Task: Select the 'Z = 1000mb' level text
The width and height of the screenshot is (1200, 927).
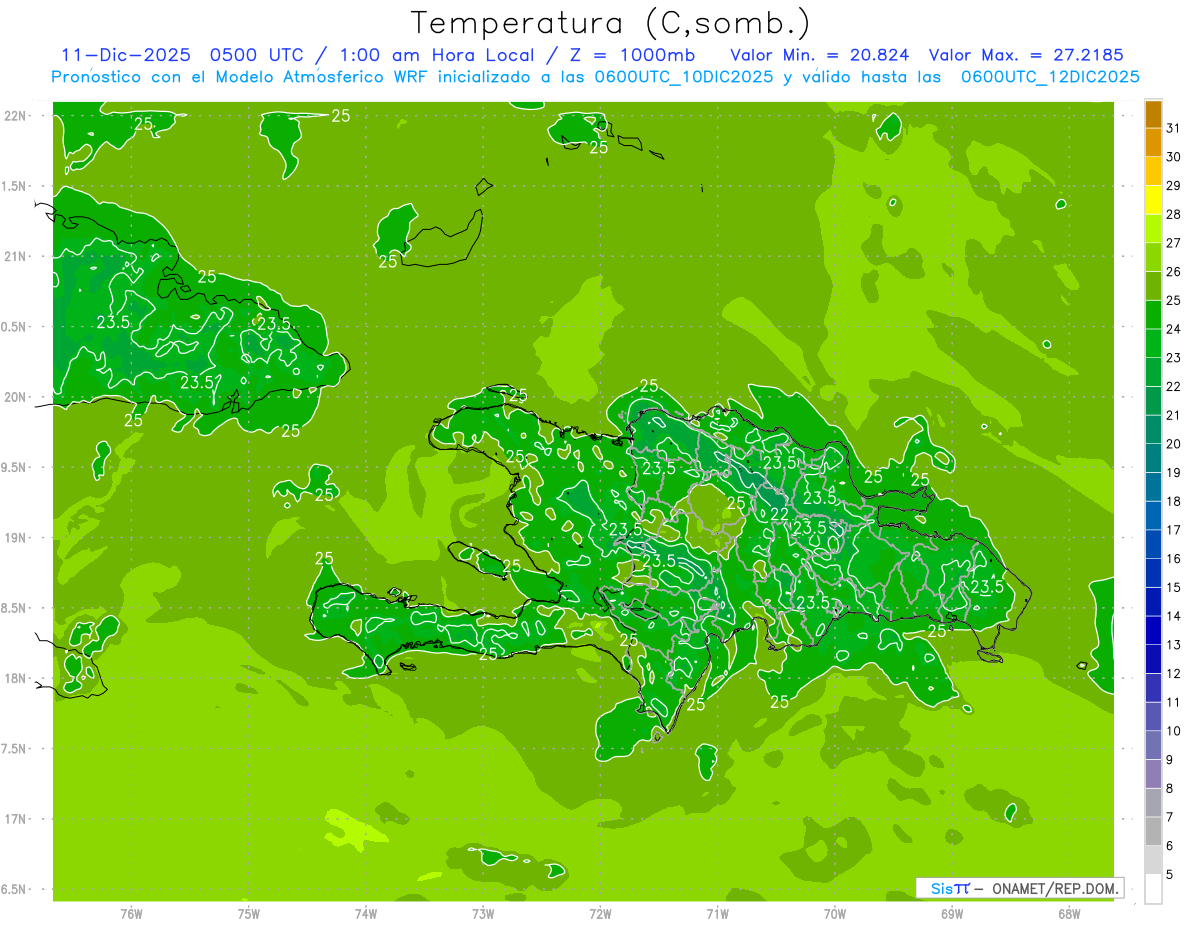Action: click(x=633, y=55)
